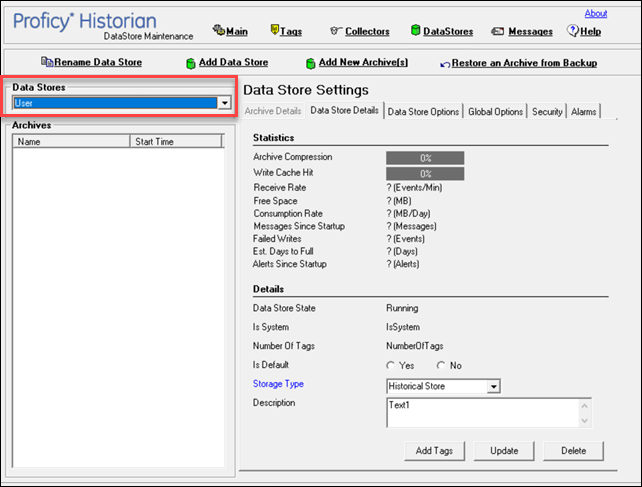
Task: Click the IsSystem value text
Action: (x=403, y=327)
